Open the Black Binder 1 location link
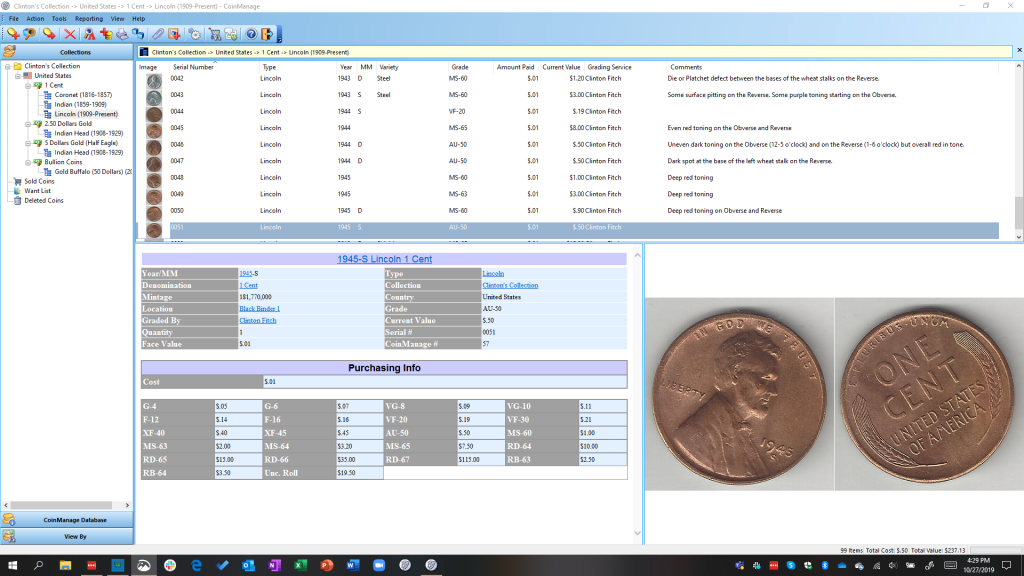 (x=259, y=309)
